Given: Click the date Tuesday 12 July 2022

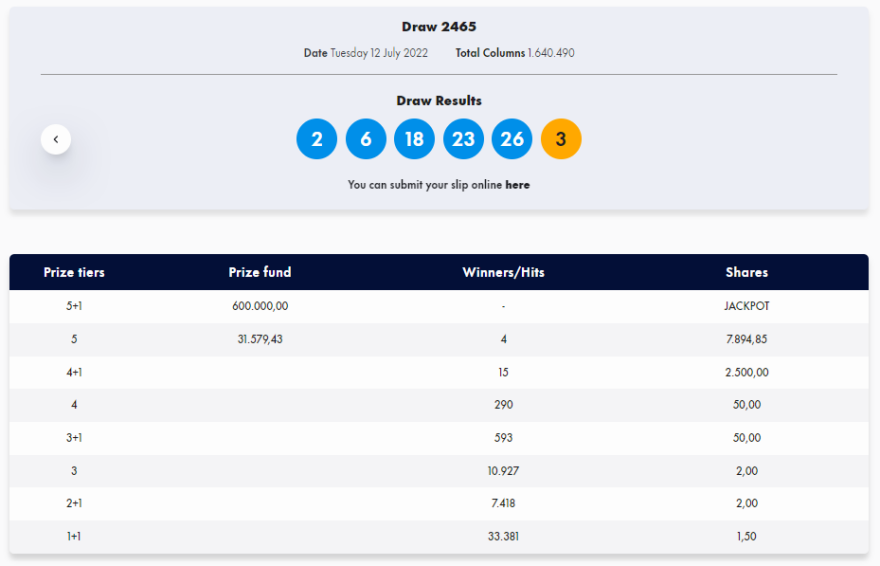Looking at the screenshot, I should point(378,53).
